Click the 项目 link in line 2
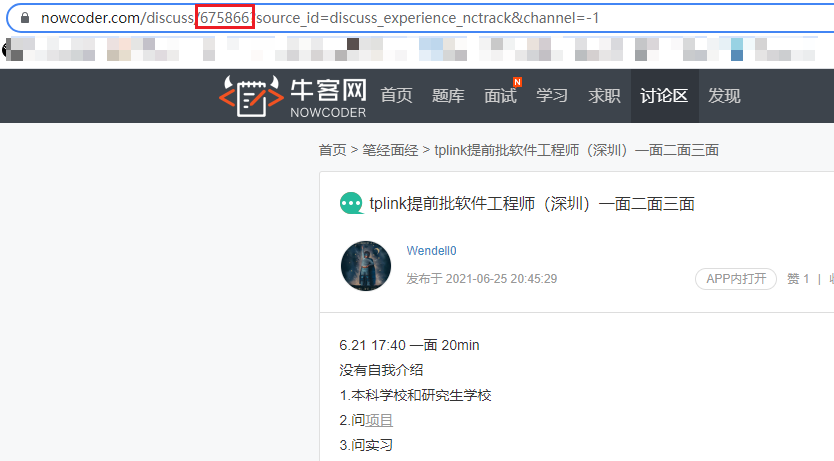Image resolution: width=834 pixels, height=461 pixels. coord(379,421)
